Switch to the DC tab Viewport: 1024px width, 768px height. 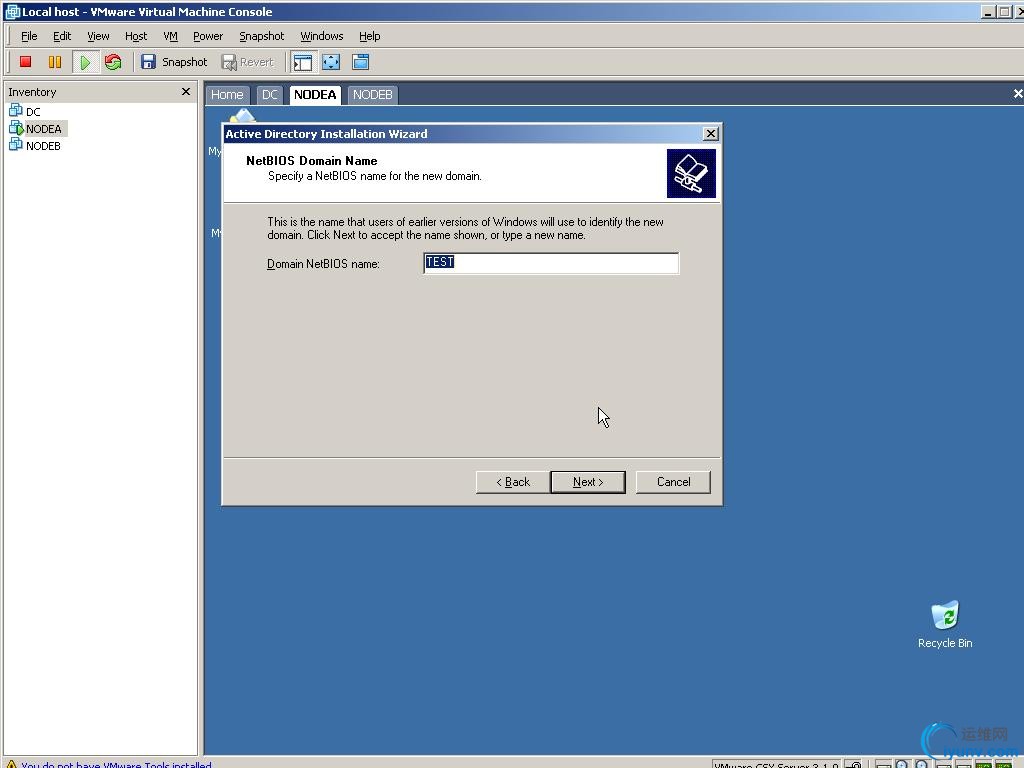(x=270, y=95)
